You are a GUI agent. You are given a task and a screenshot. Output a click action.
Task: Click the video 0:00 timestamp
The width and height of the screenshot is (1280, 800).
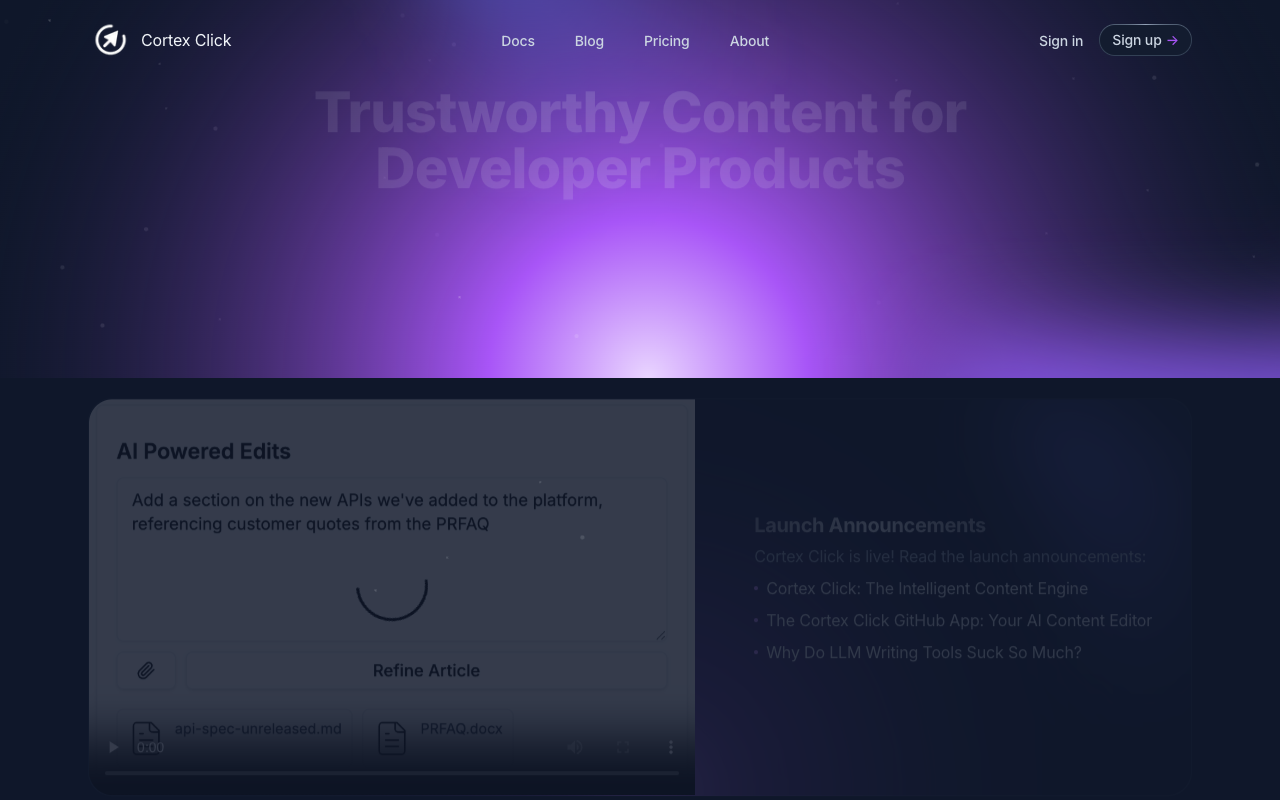point(150,747)
